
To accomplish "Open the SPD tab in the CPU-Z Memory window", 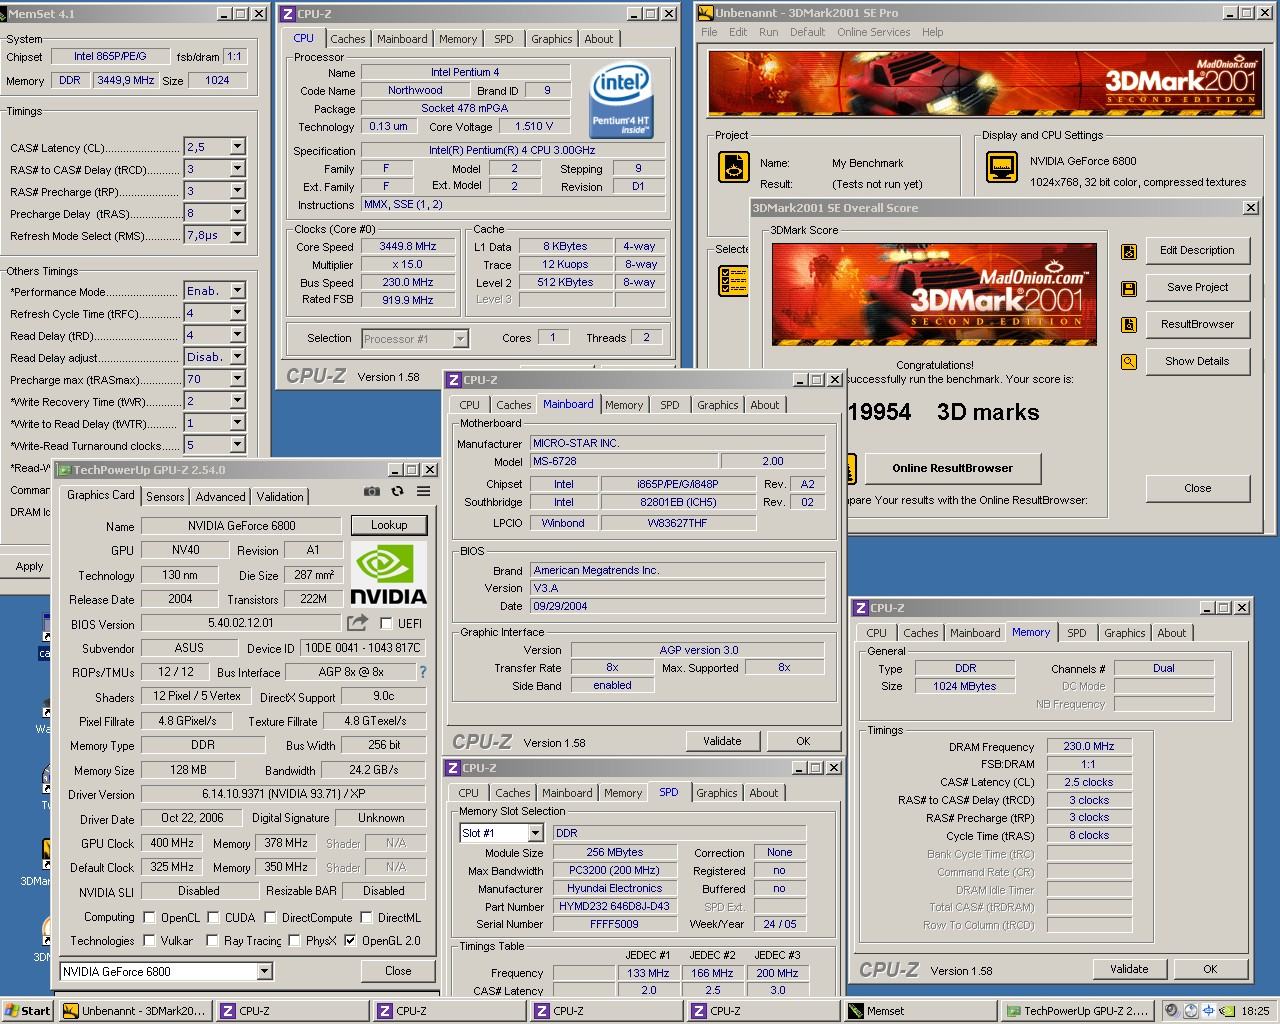I will click(x=1076, y=633).
